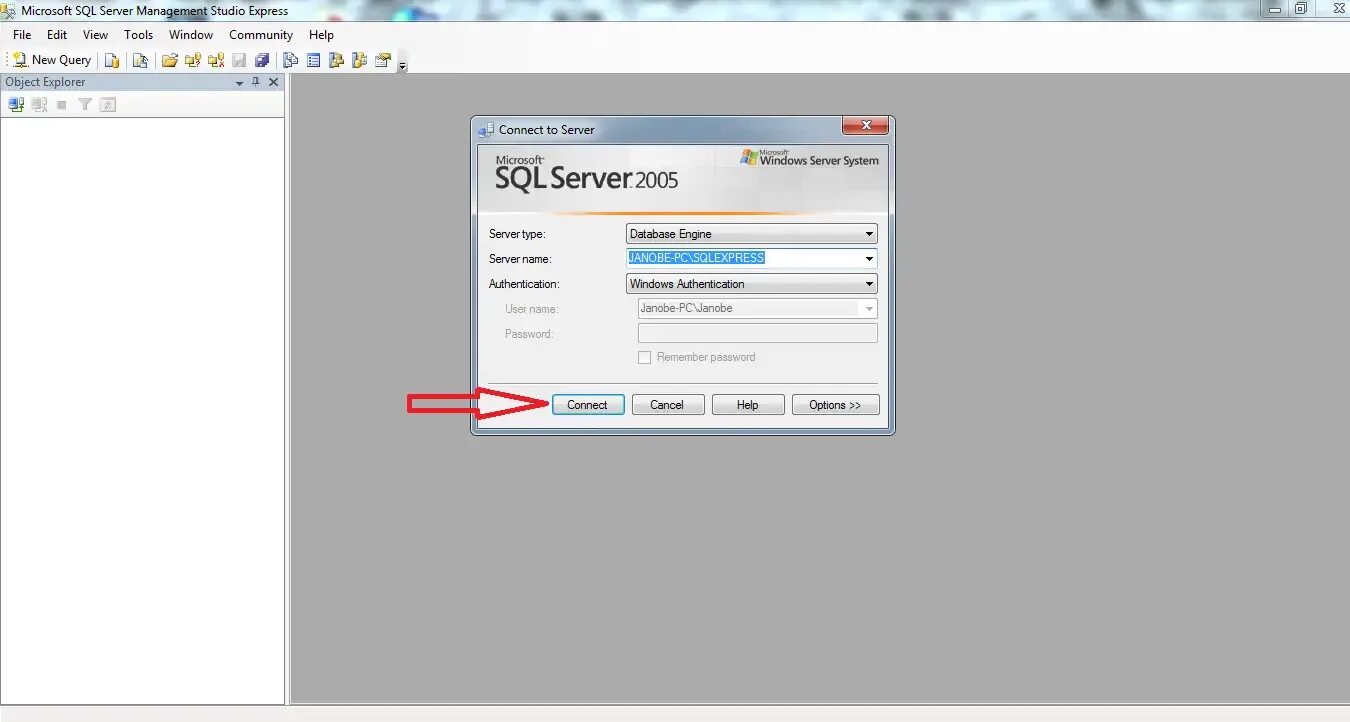Click the User name dropdown arrow
The width and height of the screenshot is (1350, 722).
(x=869, y=309)
